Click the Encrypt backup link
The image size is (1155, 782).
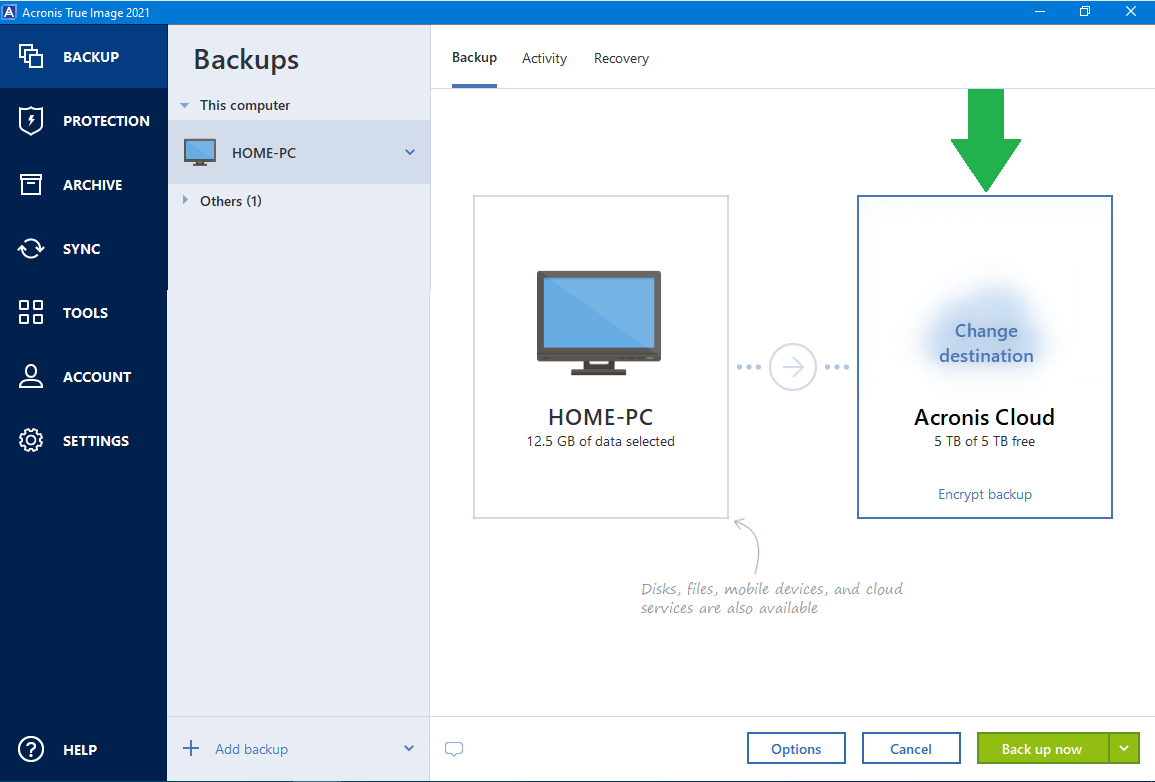(x=984, y=493)
